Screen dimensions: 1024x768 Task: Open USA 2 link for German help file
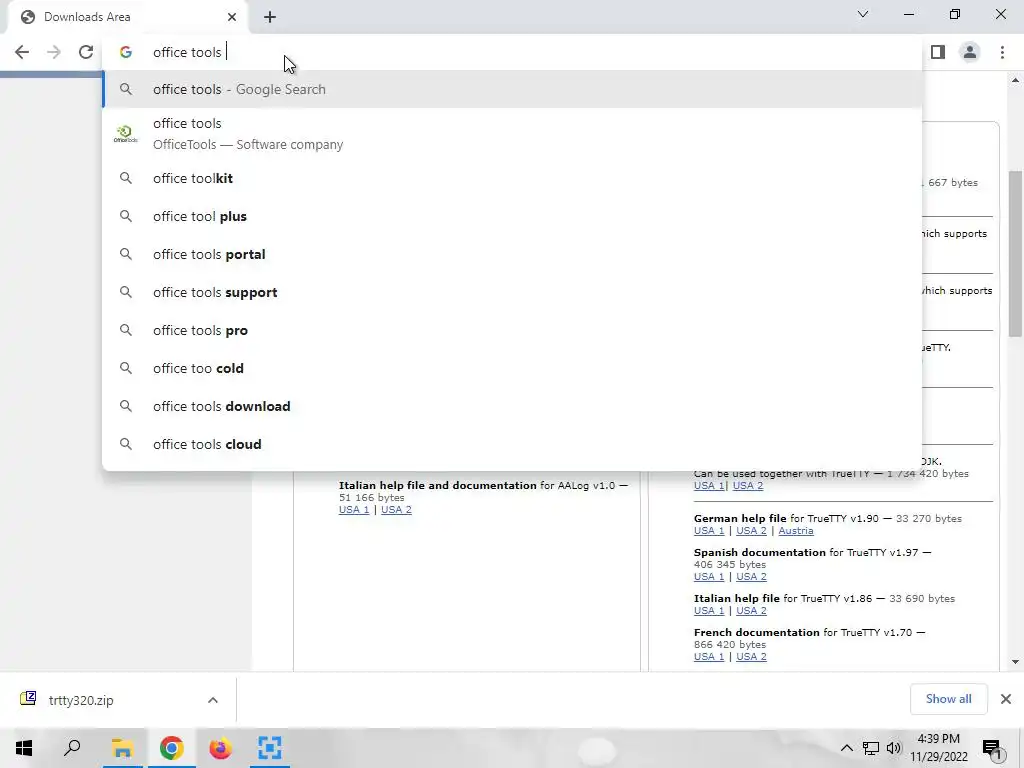[x=752, y=531]
